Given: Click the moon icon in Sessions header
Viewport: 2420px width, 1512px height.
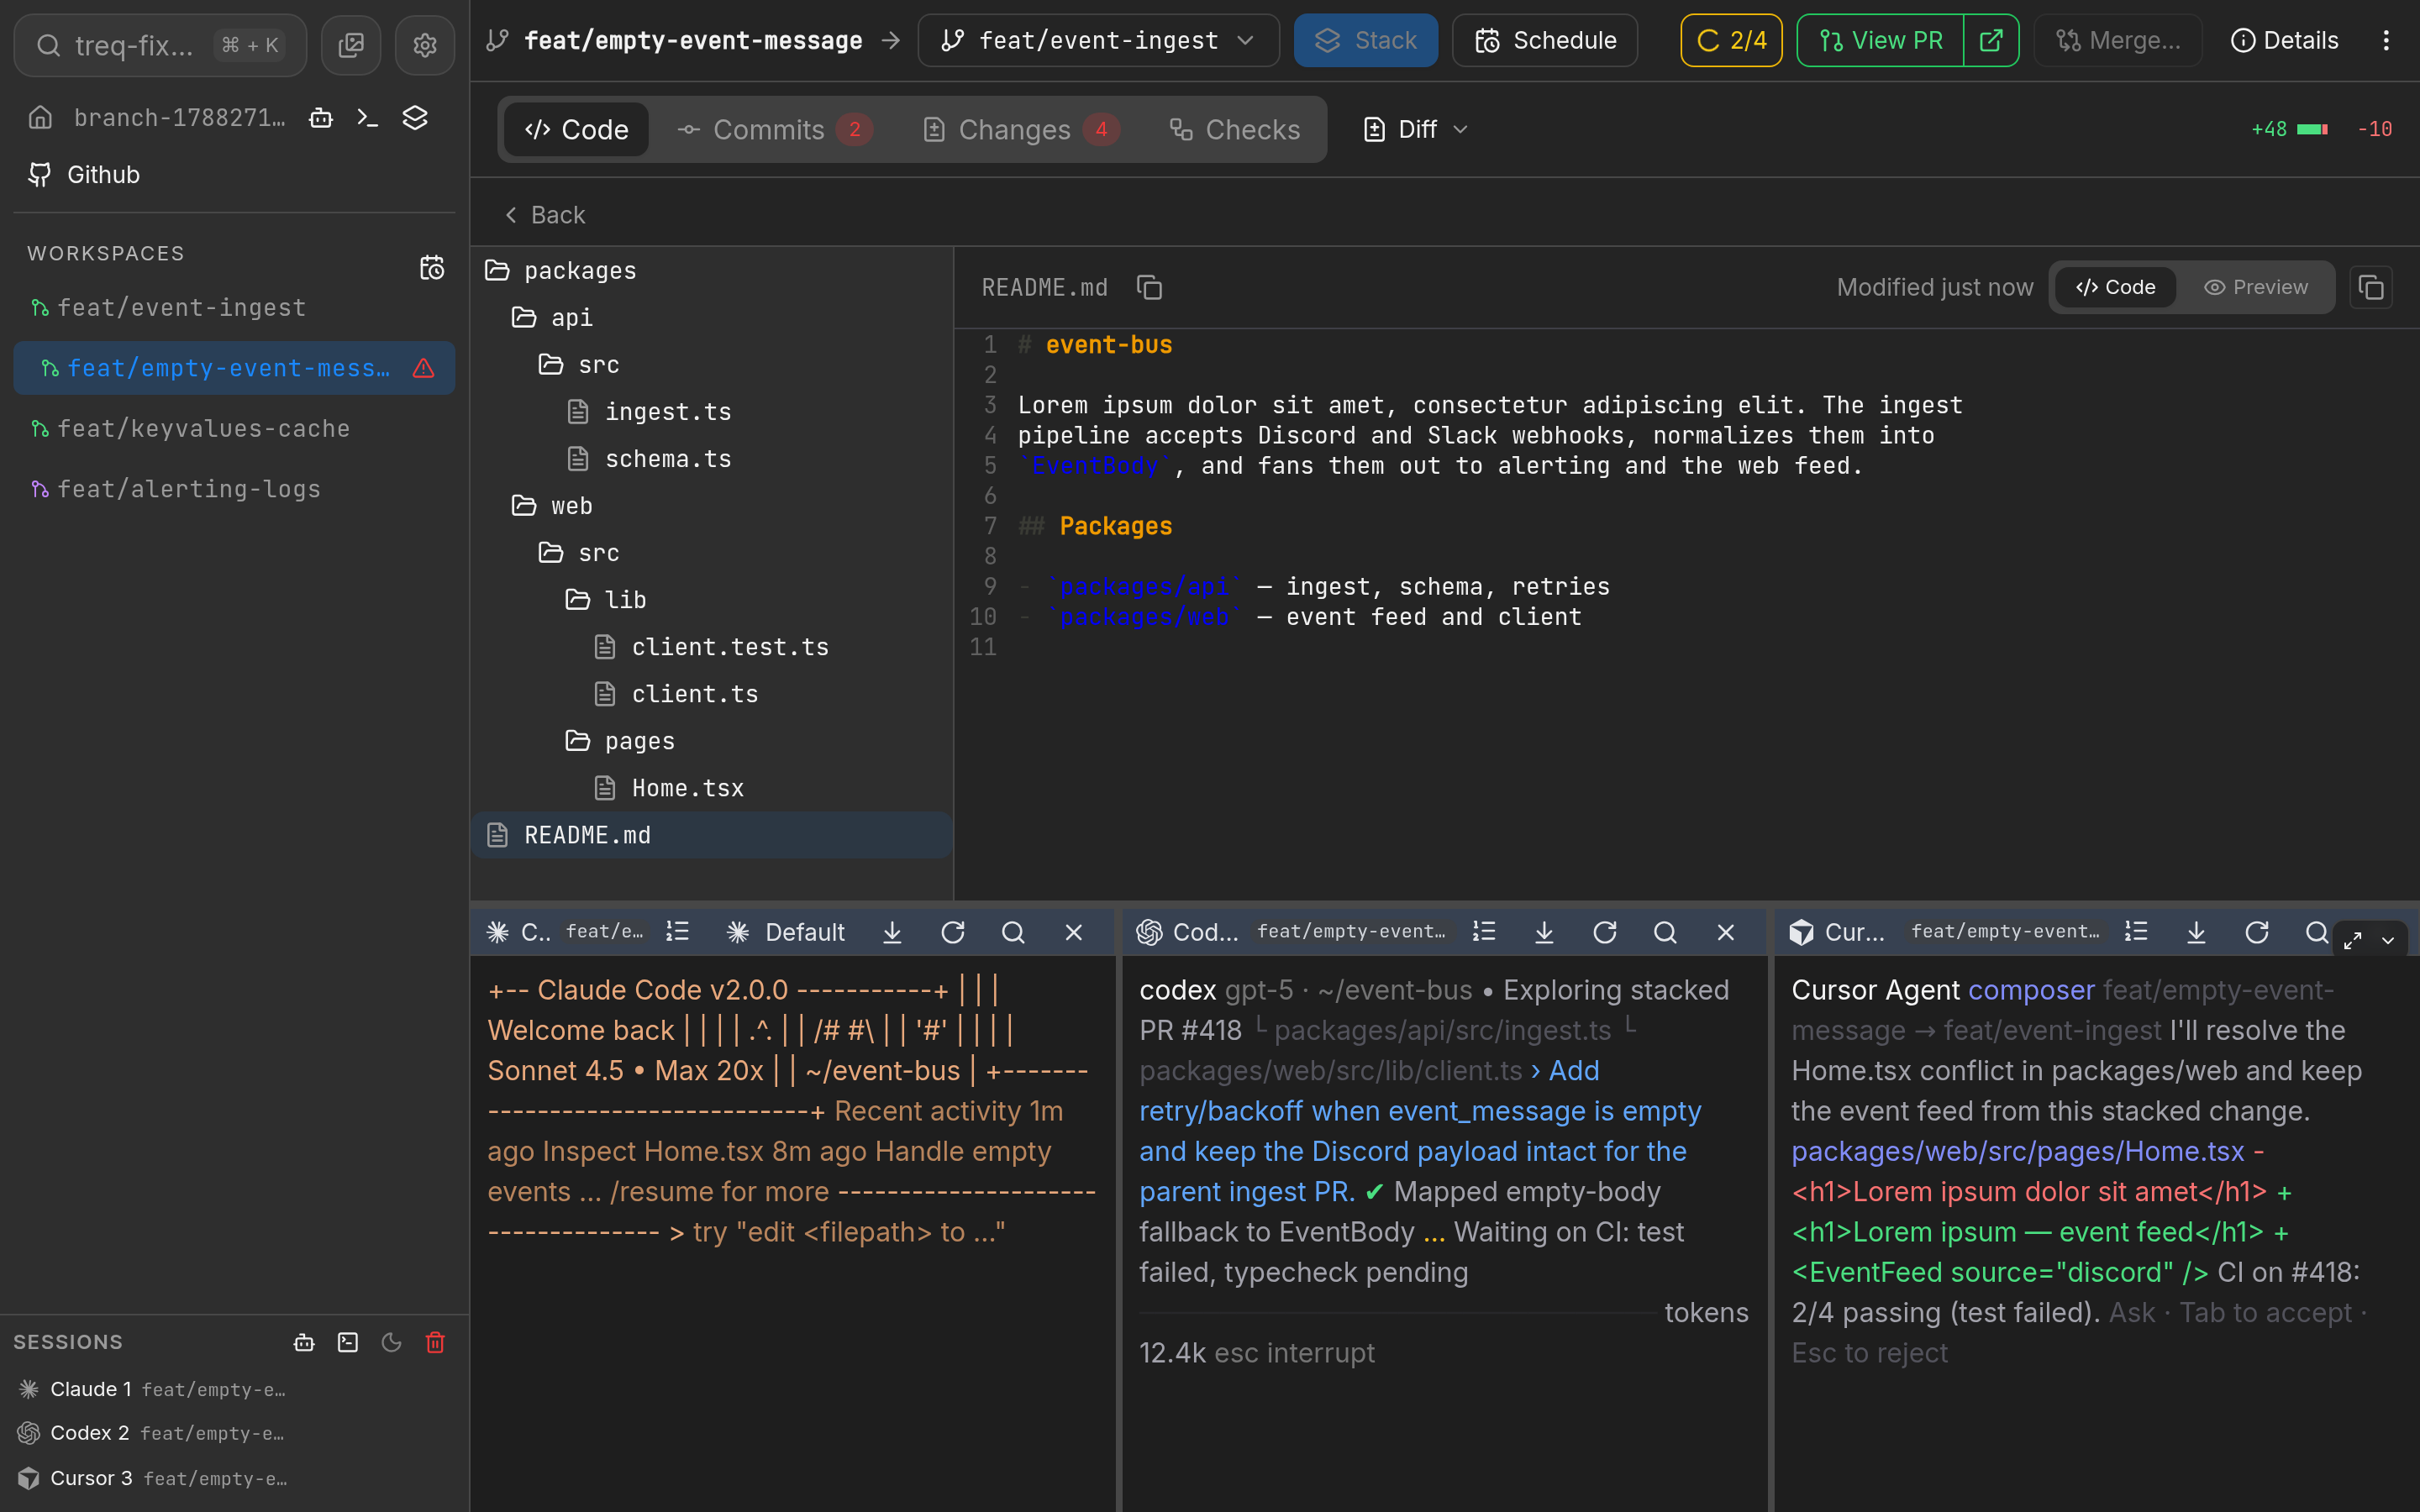Looking at the screenshot, I should (391, 1342).
